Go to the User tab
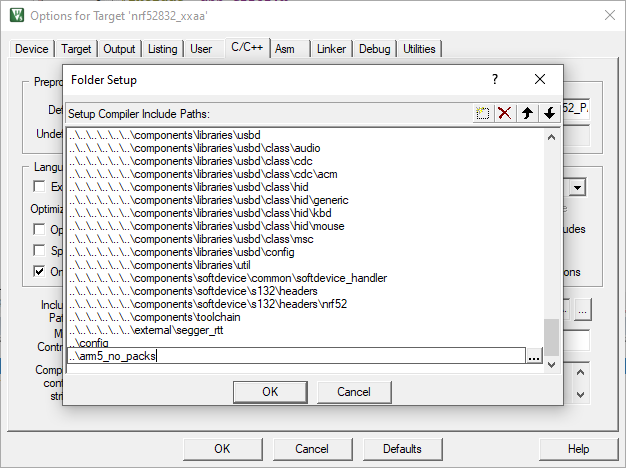The height and width of the screenshot is (468, 626). [x=201, y=49]
